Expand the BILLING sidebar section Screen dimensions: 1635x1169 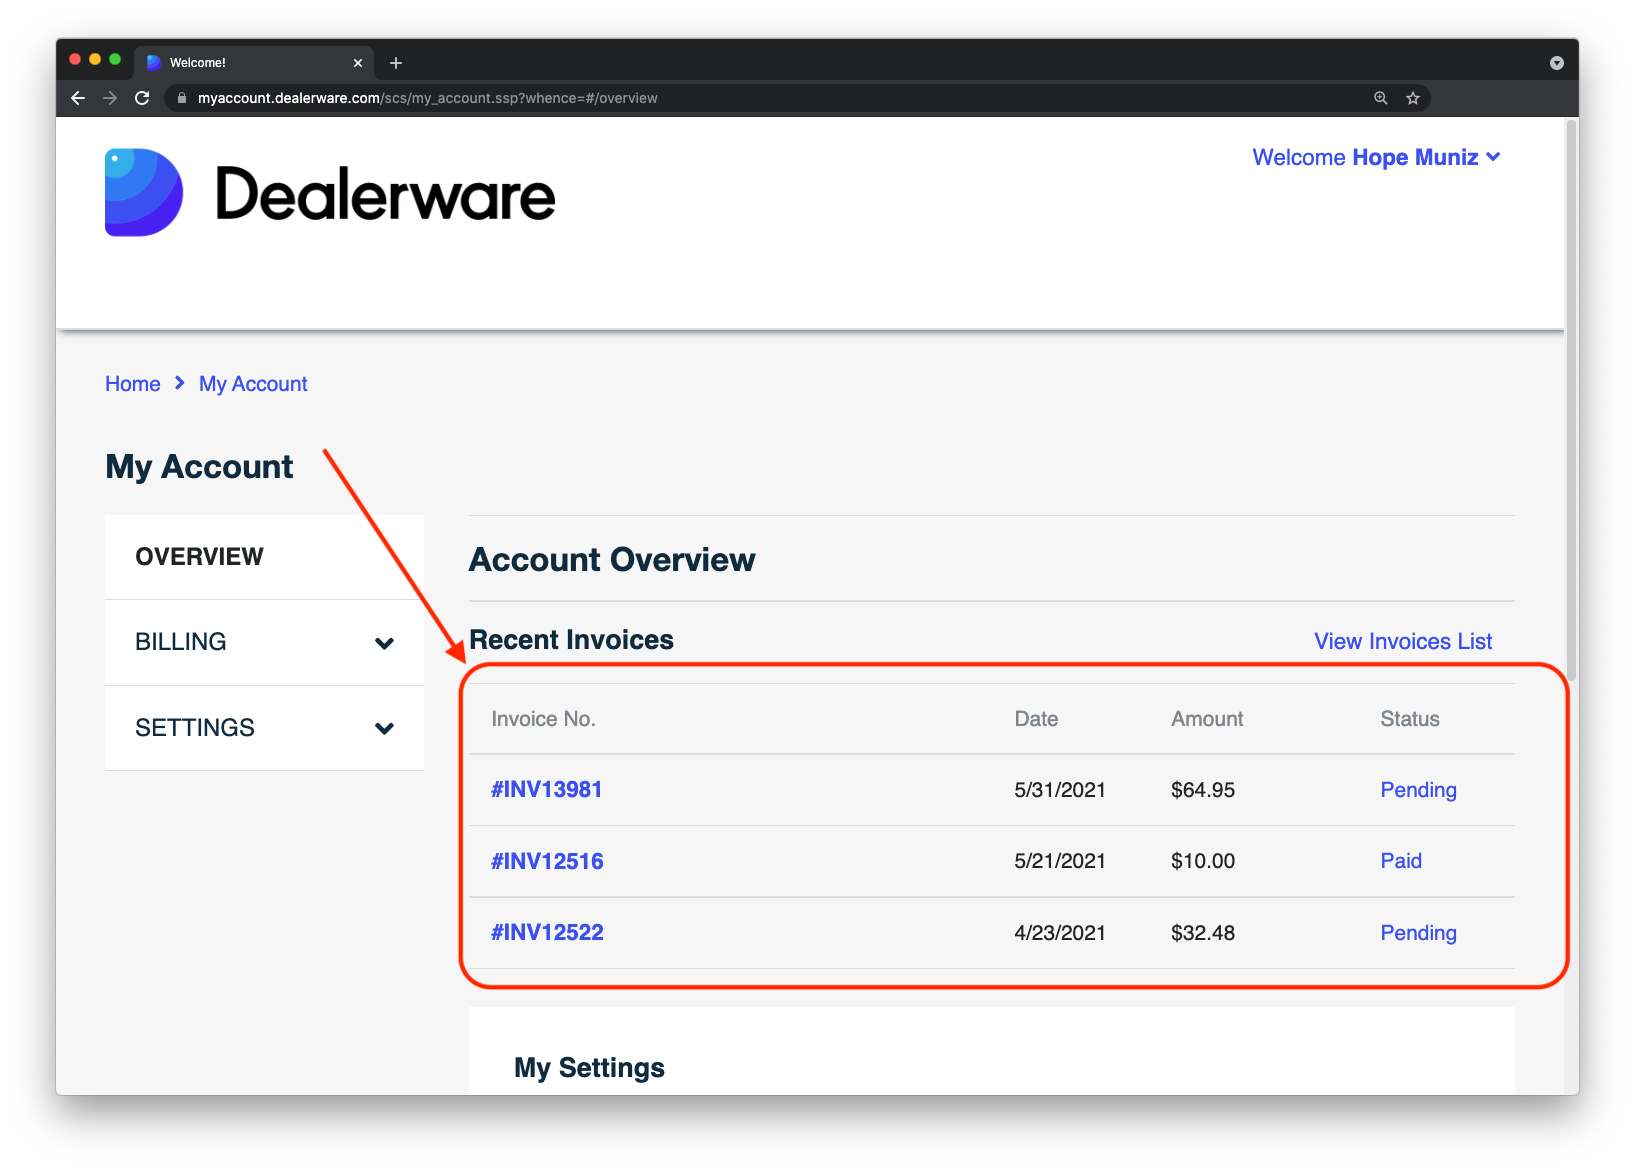click(264, 642)
